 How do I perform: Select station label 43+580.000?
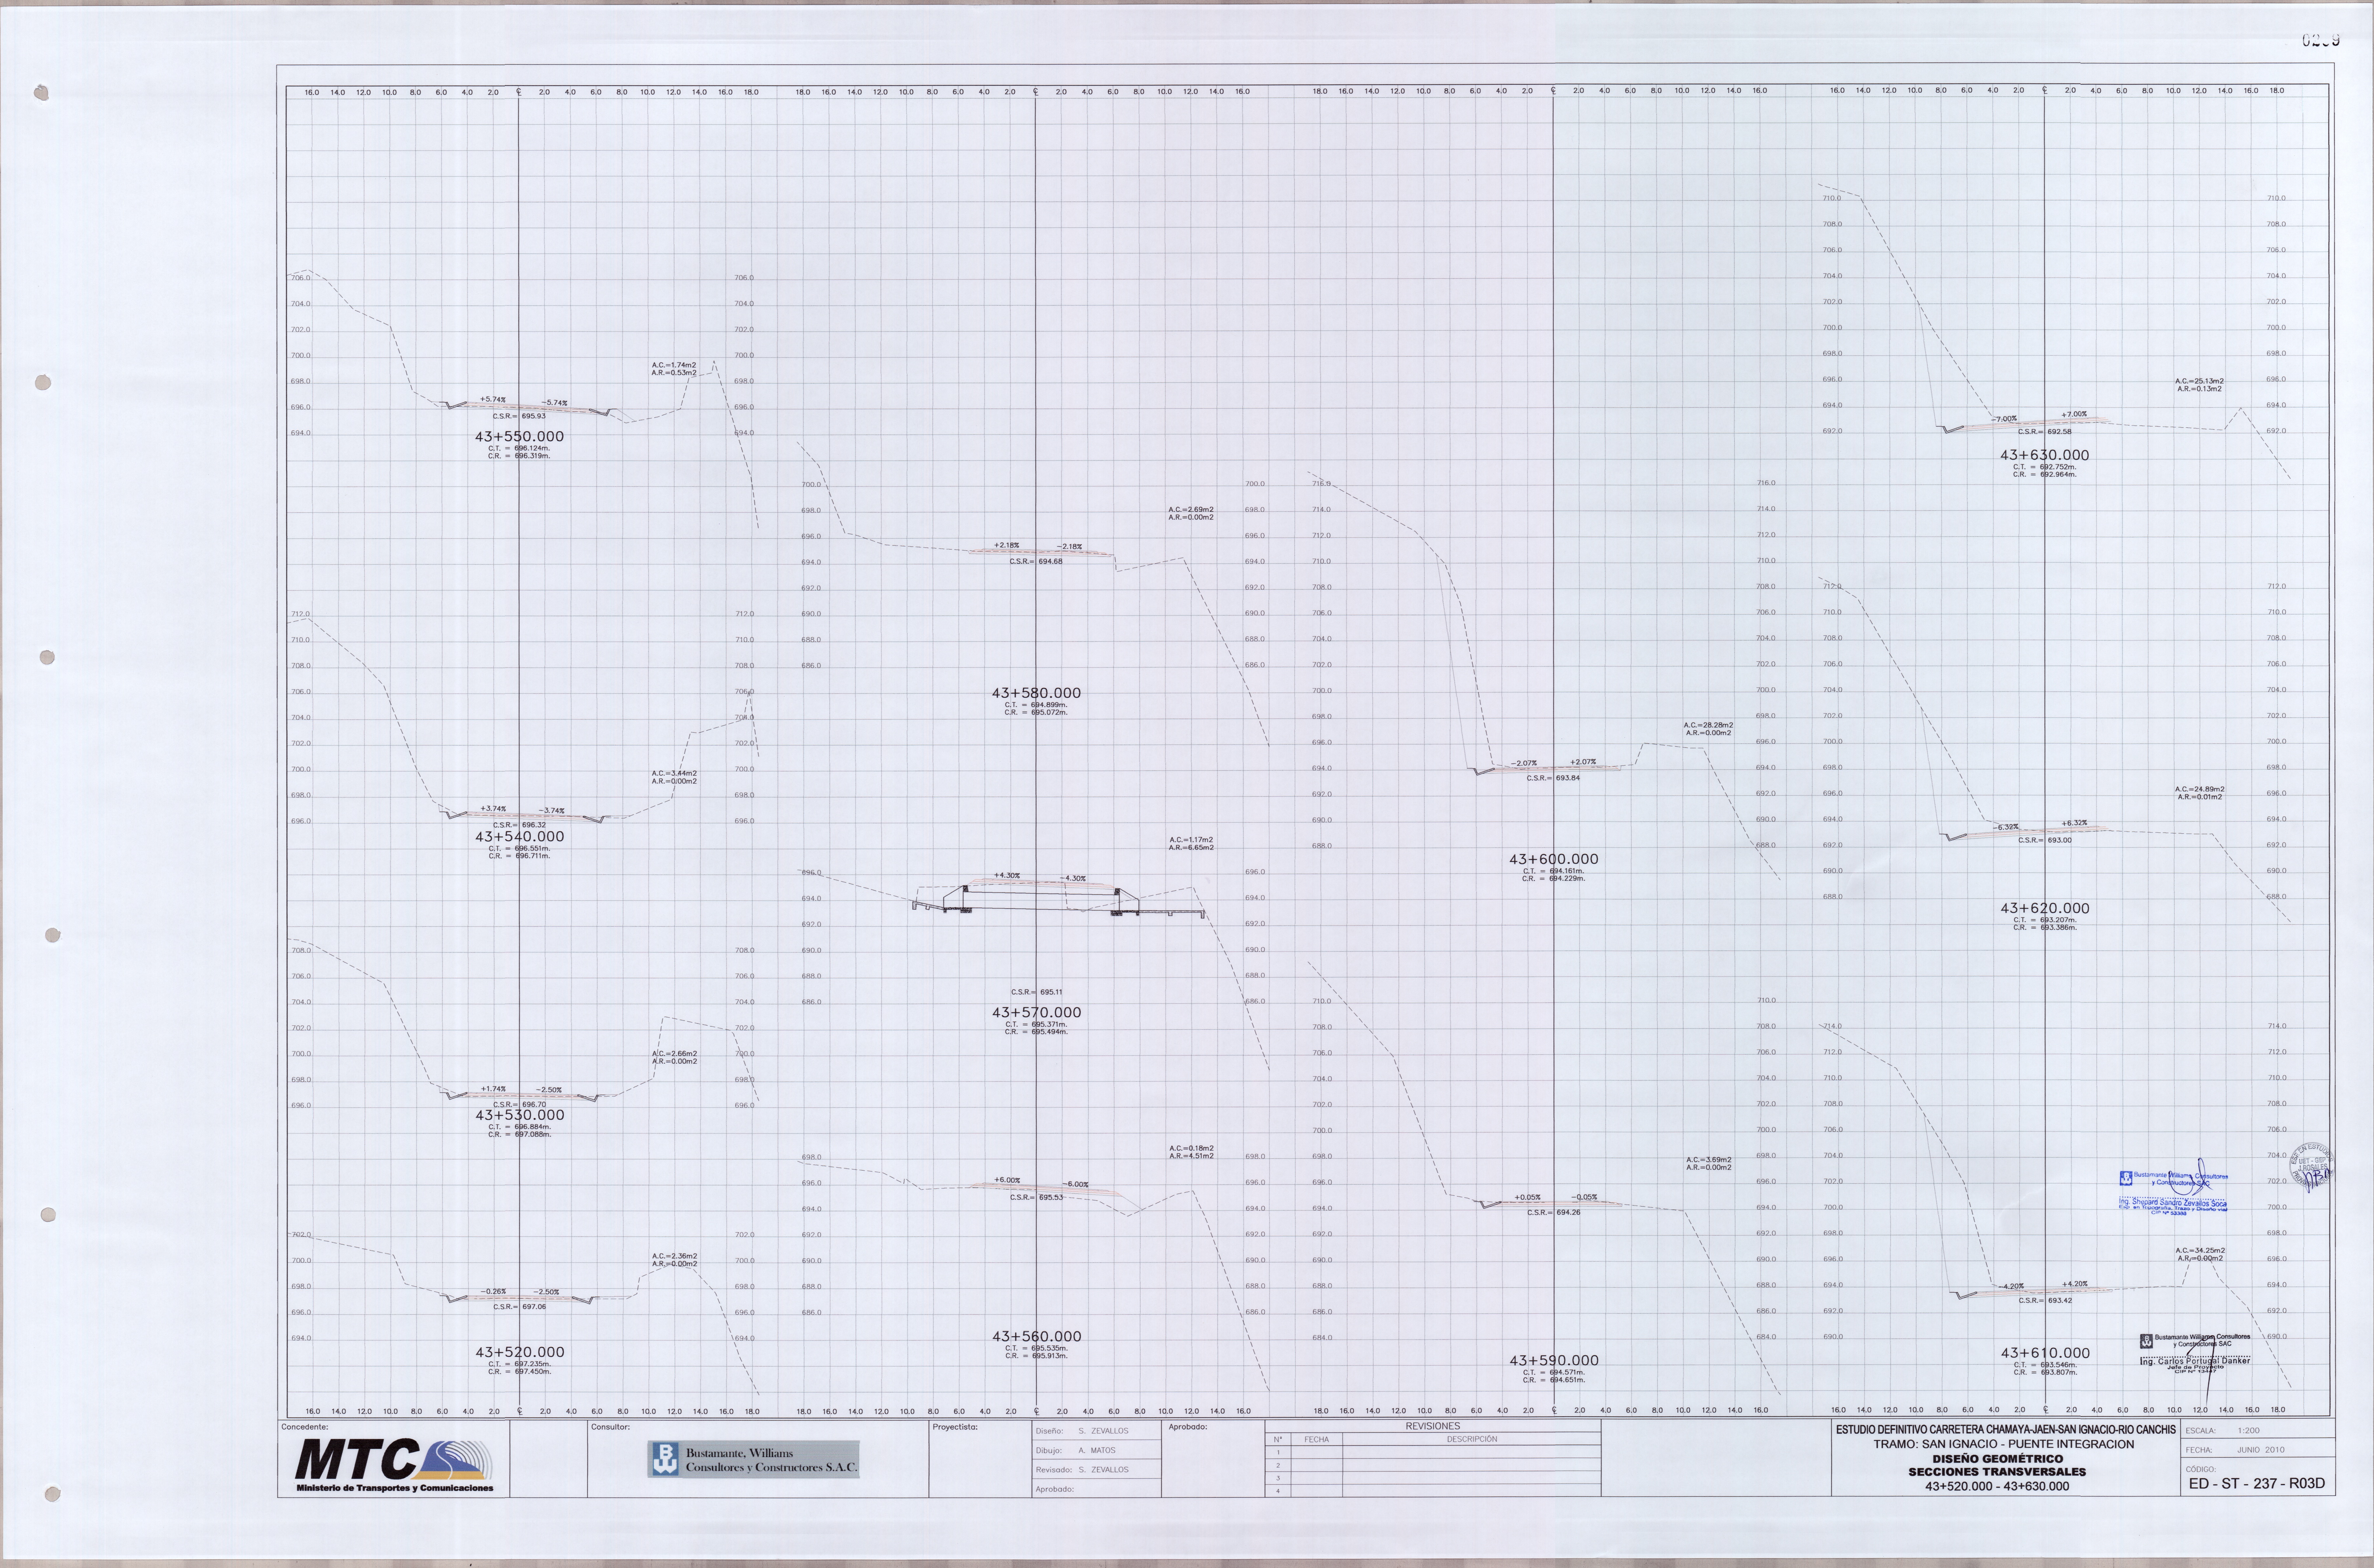pyautogui.click(x=1036, y=693)
